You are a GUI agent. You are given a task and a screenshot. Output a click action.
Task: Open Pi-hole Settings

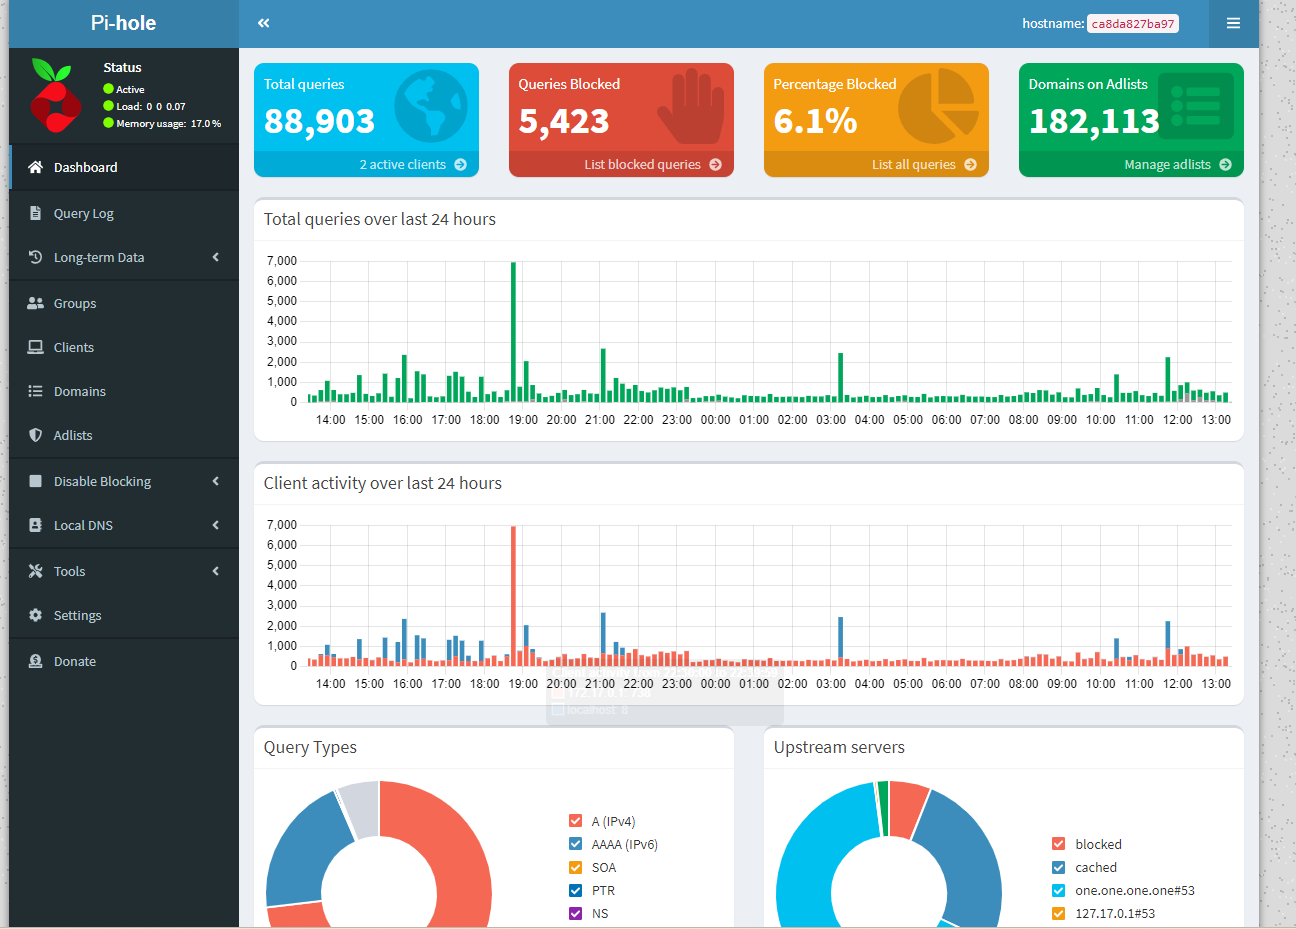[x=77, y=615]
